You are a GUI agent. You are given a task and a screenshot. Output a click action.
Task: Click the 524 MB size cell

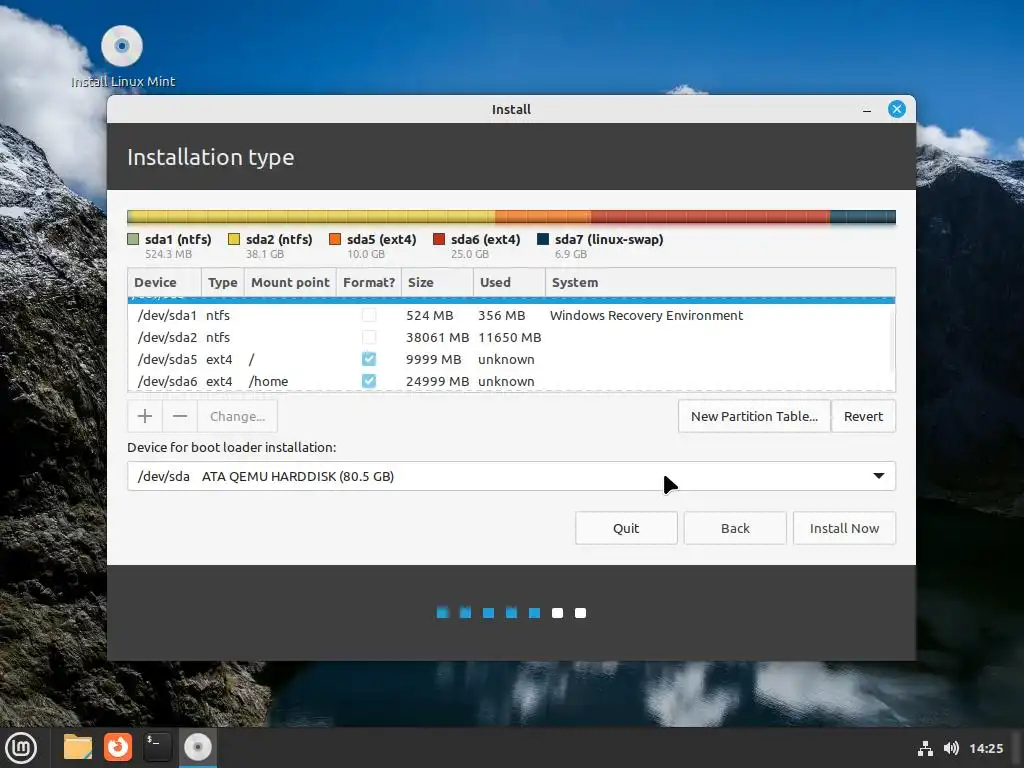(x=429, y=315)
